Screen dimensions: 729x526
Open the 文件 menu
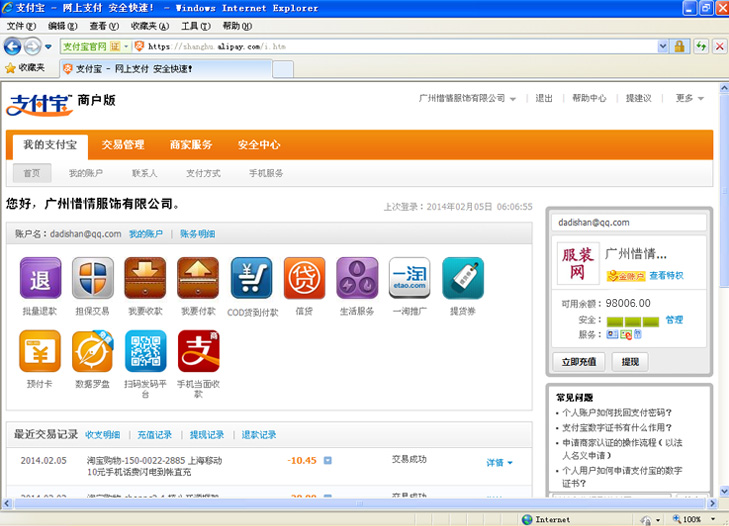coord(21,26)
